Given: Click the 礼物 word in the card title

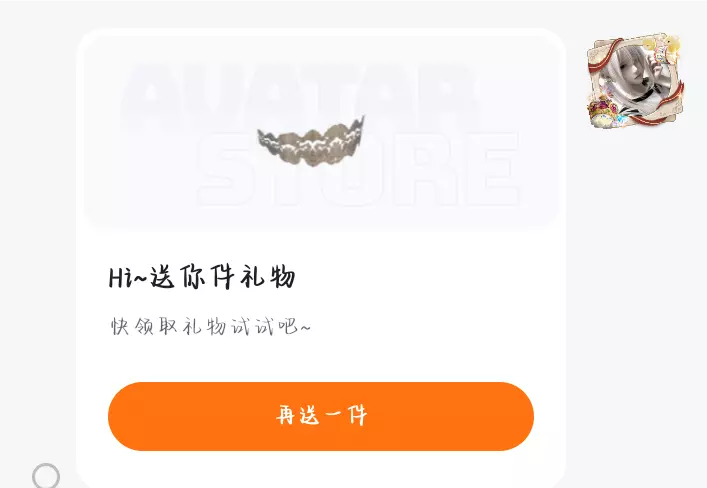Looking at the screenshot, I should [x=267, y=277].
